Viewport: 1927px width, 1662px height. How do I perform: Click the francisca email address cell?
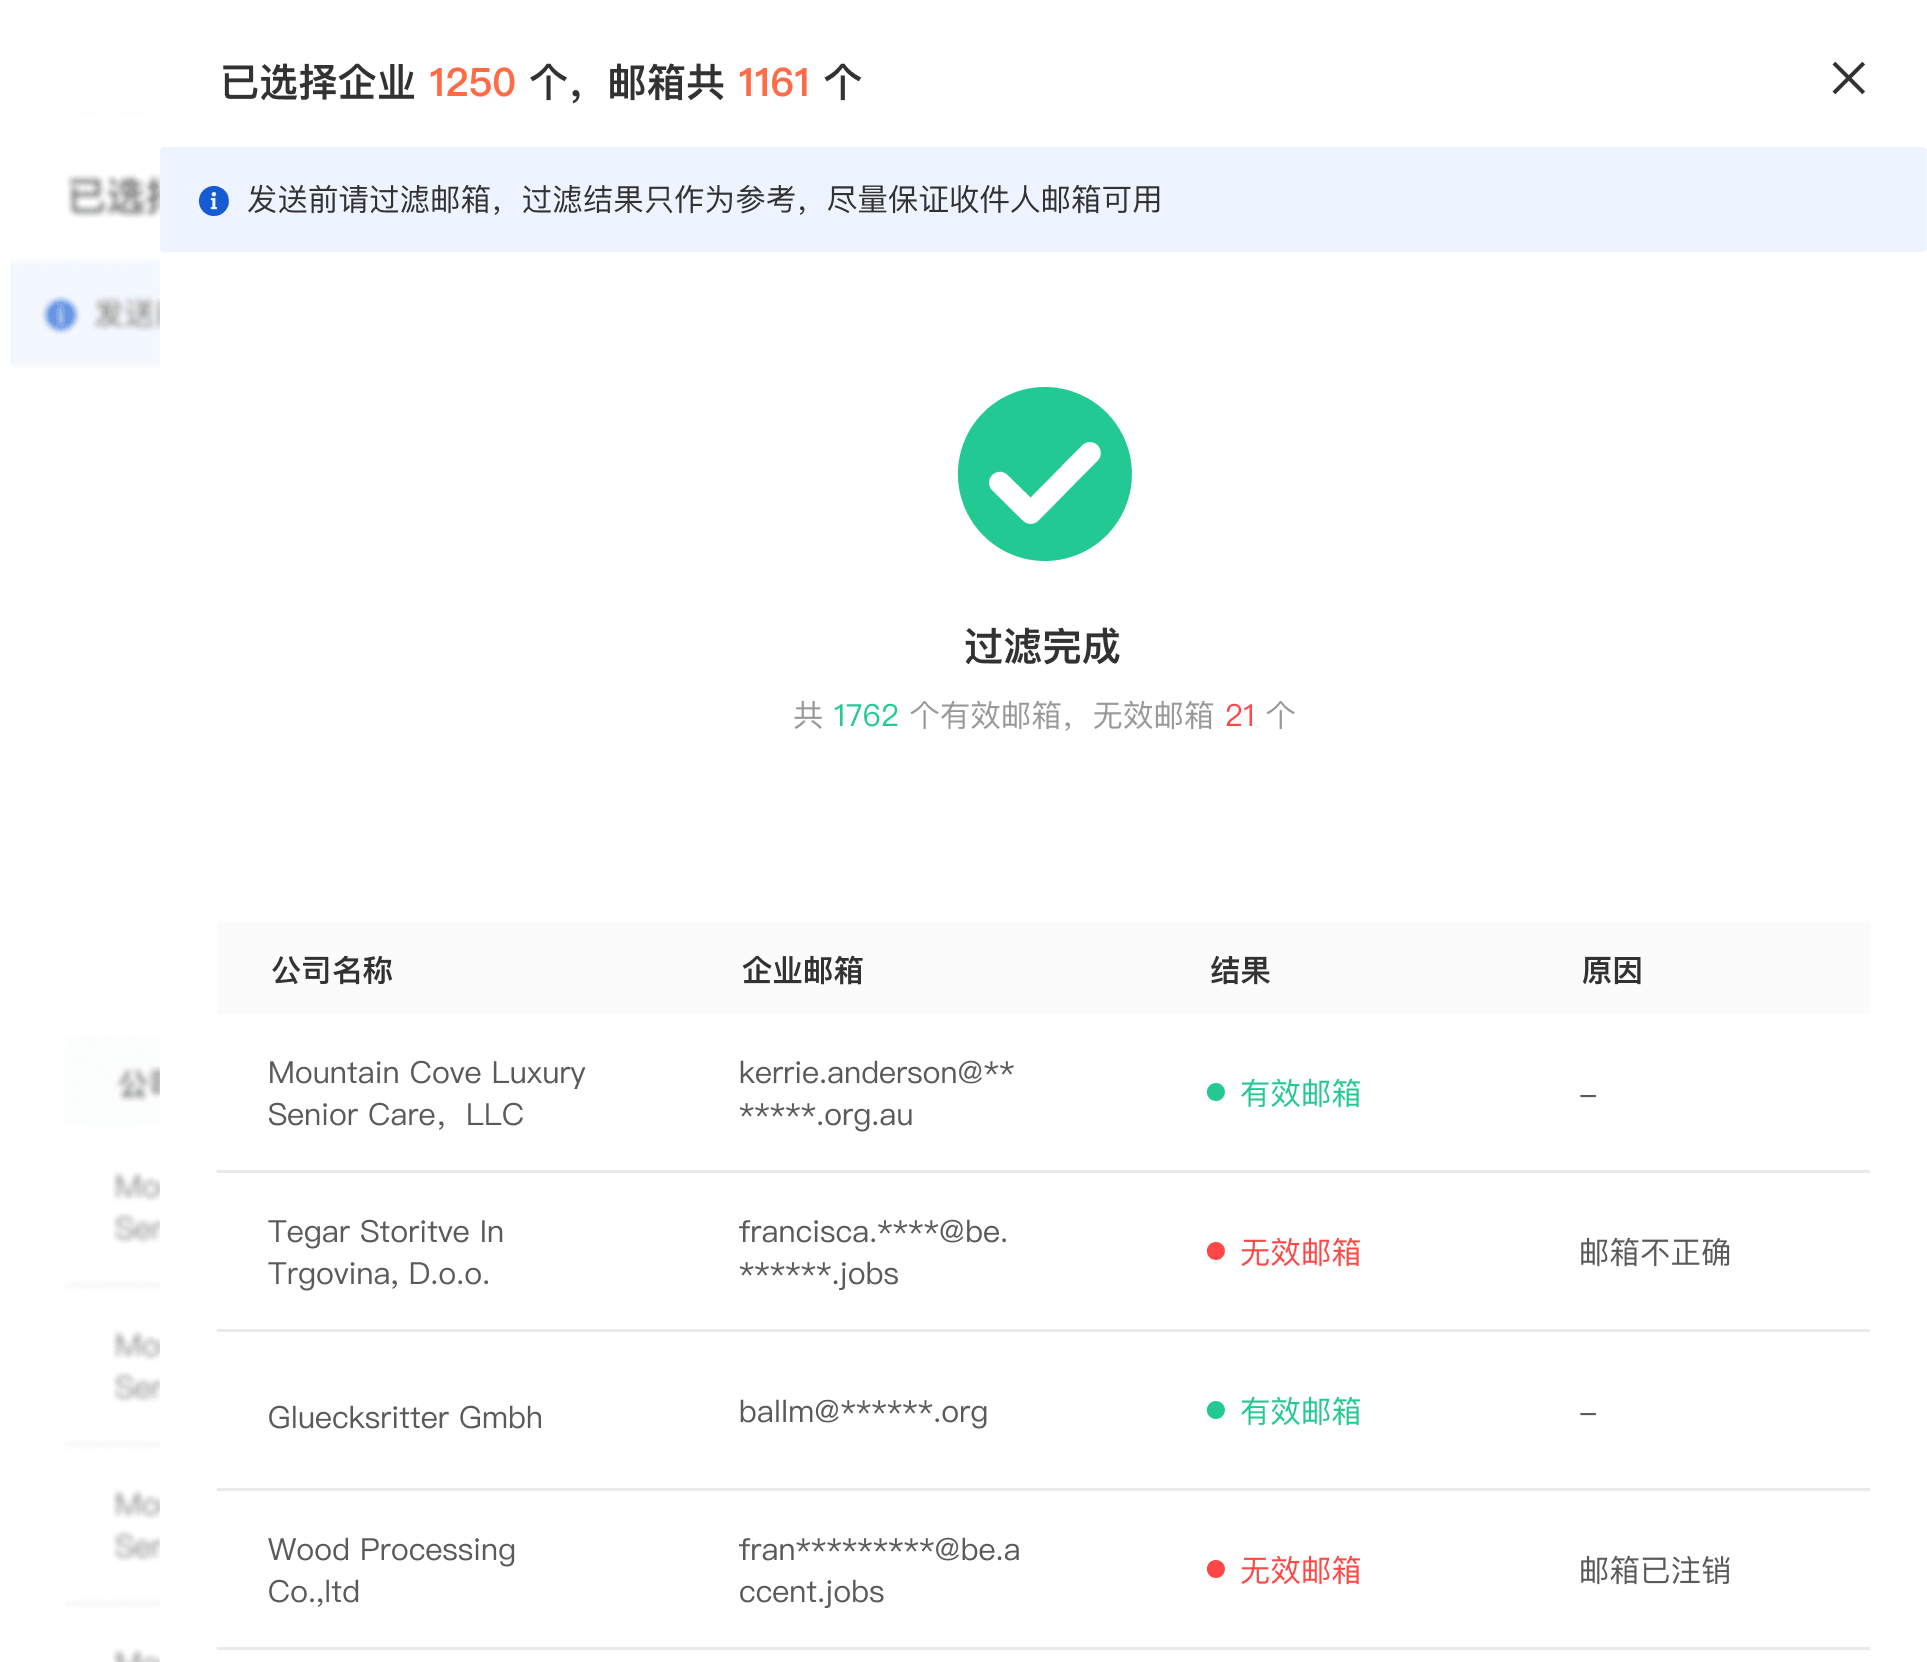873,1252
